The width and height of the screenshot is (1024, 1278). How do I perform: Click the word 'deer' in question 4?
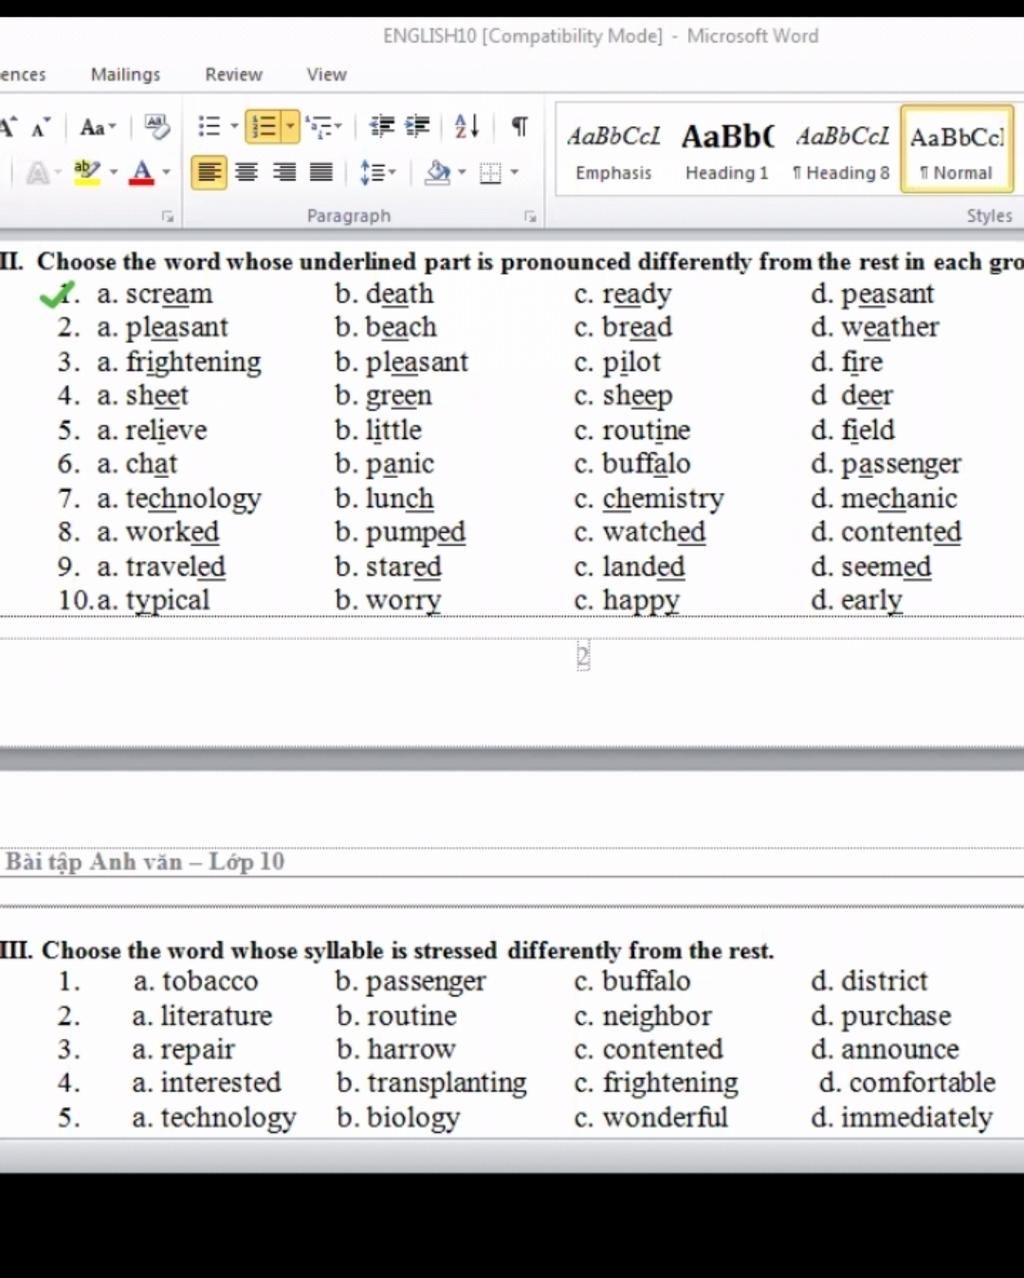tap(866, 396)
